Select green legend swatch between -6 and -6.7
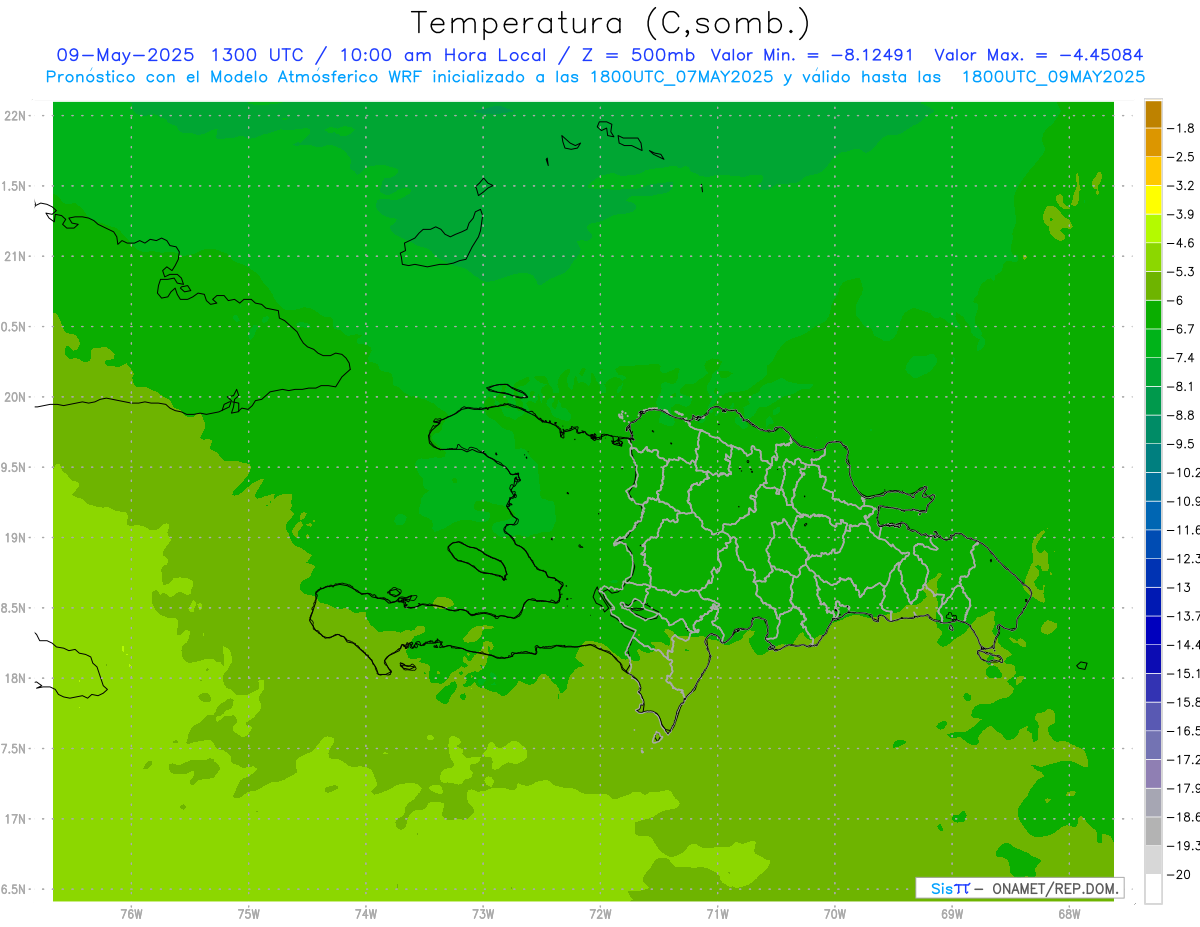Image resolution: width=1200 pixels, height=927 pixels. (x=1153, y=314)
